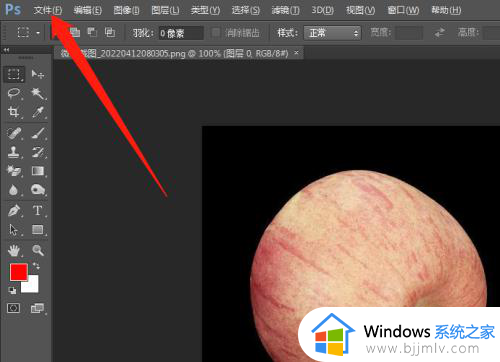500x362 pixels.
Task: Open the Edit menu
Action: point(87,10)
